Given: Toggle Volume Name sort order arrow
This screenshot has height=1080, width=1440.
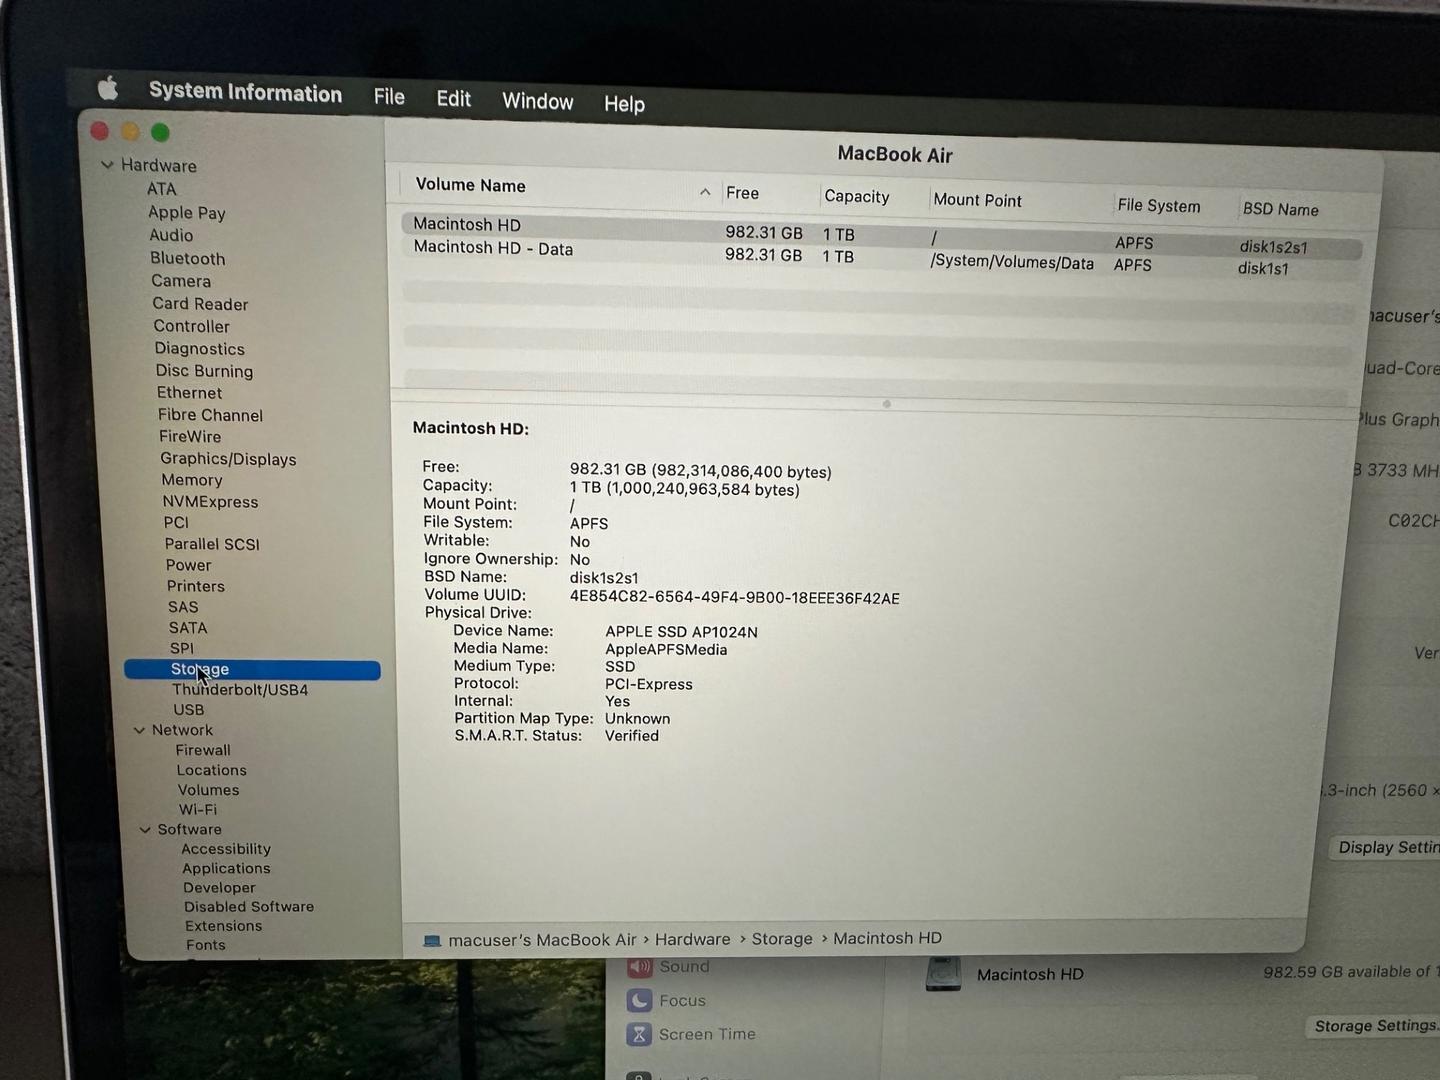Looking at the screenshot, I should click(705, 192).
